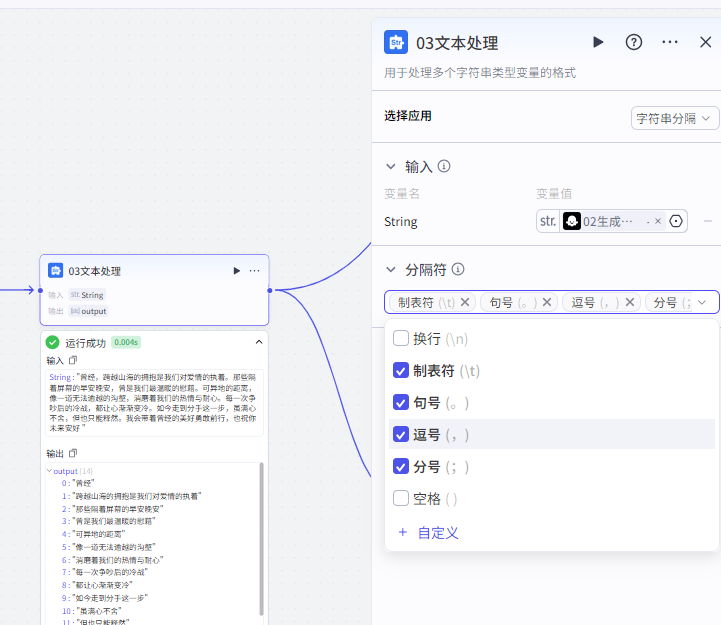
Task: Click the 02生成 avatar icon in variable chip
Action: 572,221
